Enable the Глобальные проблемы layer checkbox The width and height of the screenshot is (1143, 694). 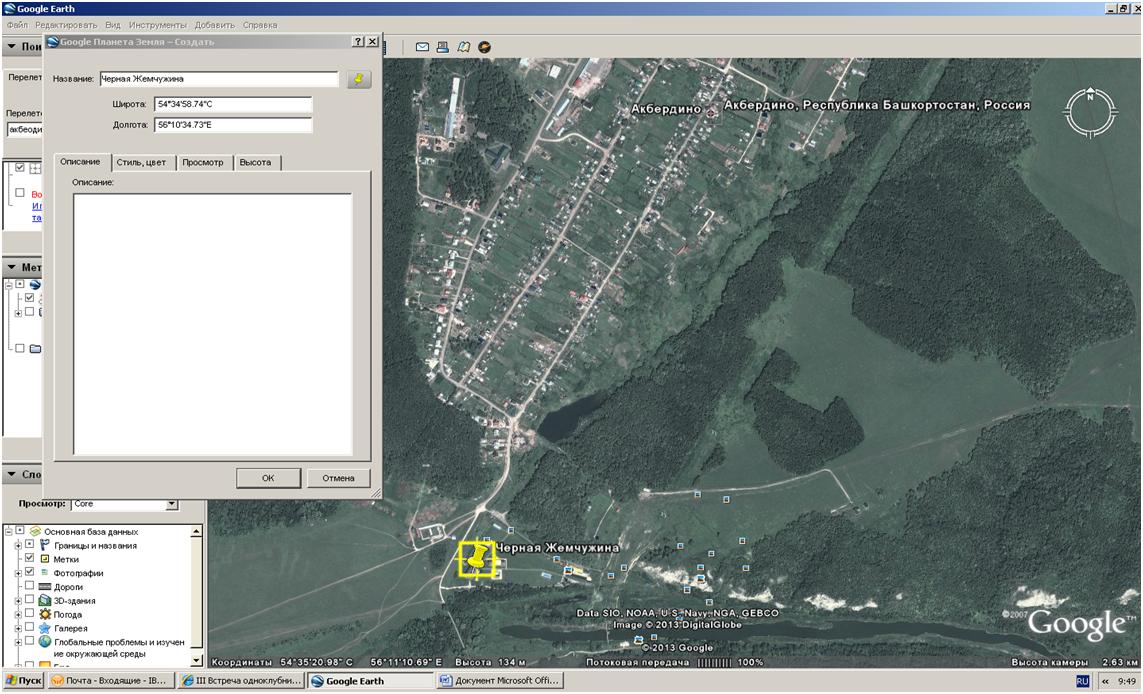coord(29,641)
